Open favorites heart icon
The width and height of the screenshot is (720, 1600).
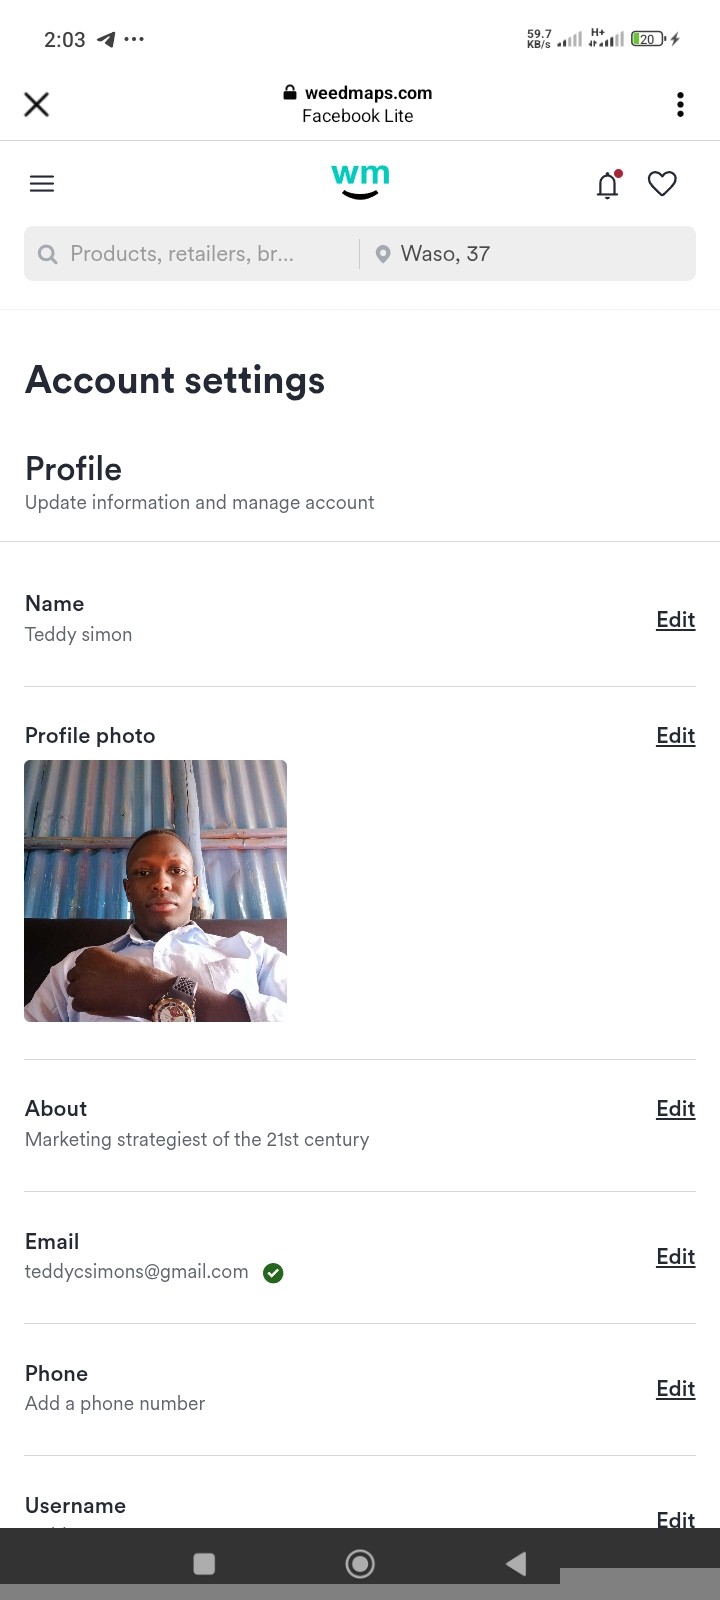coord(662,184)
